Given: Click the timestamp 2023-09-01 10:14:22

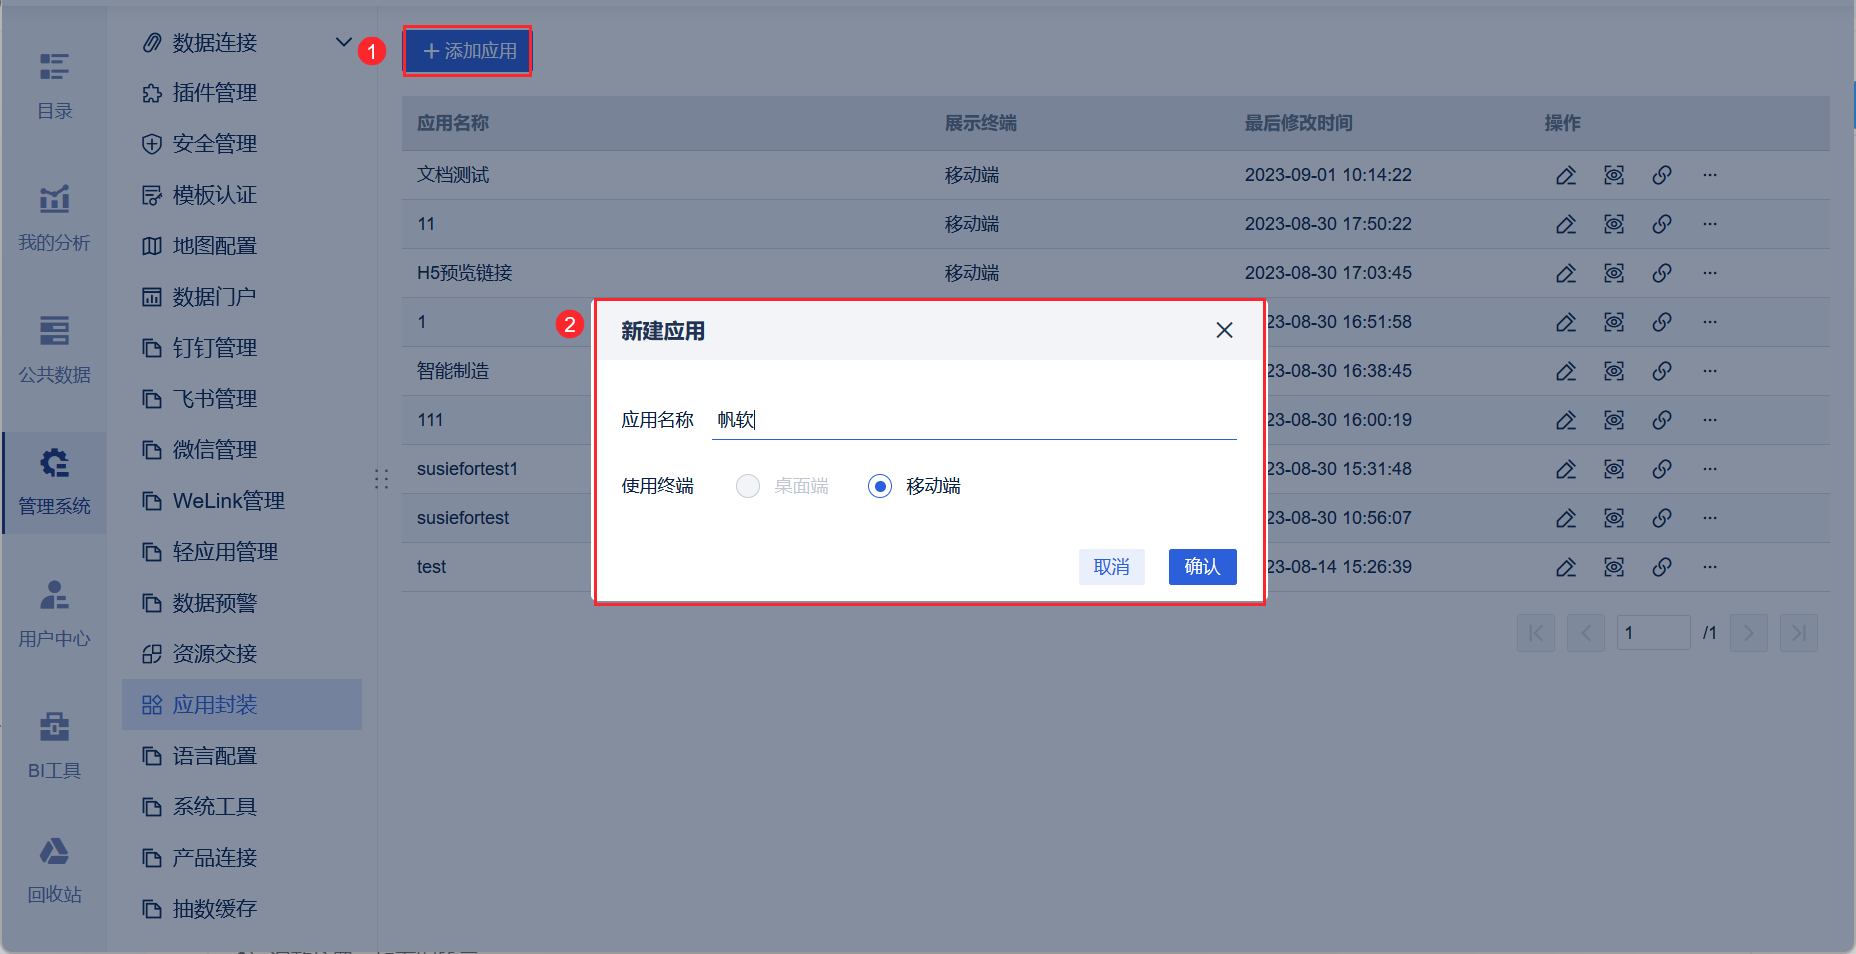Looking at the screenshot, I should pyautogui.click(x=1329, y=175).
